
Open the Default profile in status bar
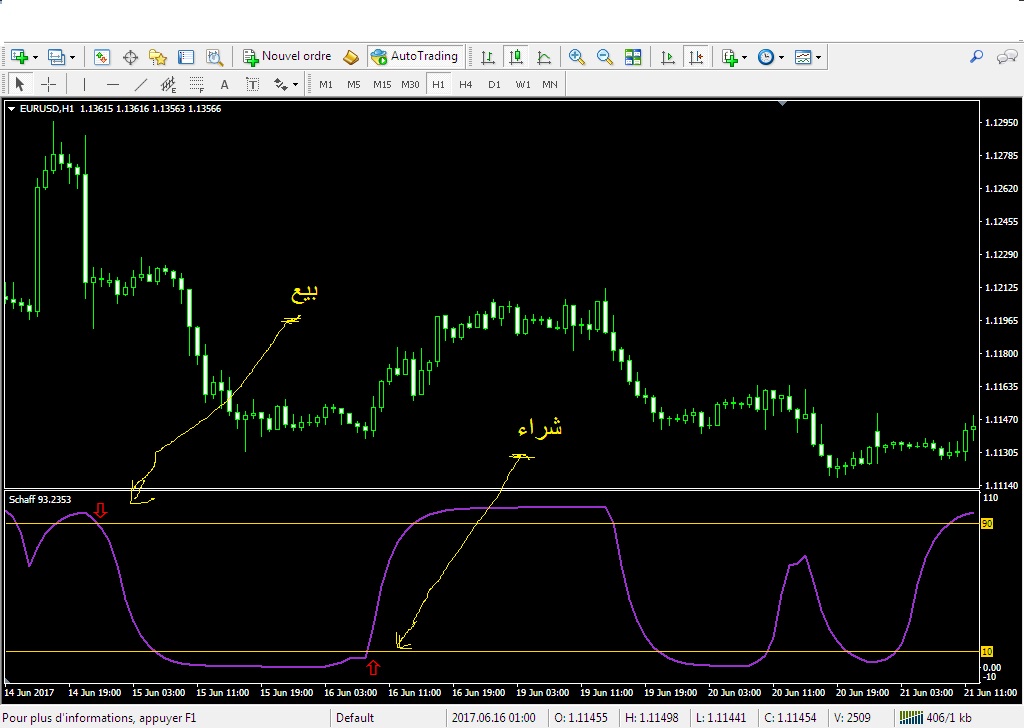tap(355, 717)
